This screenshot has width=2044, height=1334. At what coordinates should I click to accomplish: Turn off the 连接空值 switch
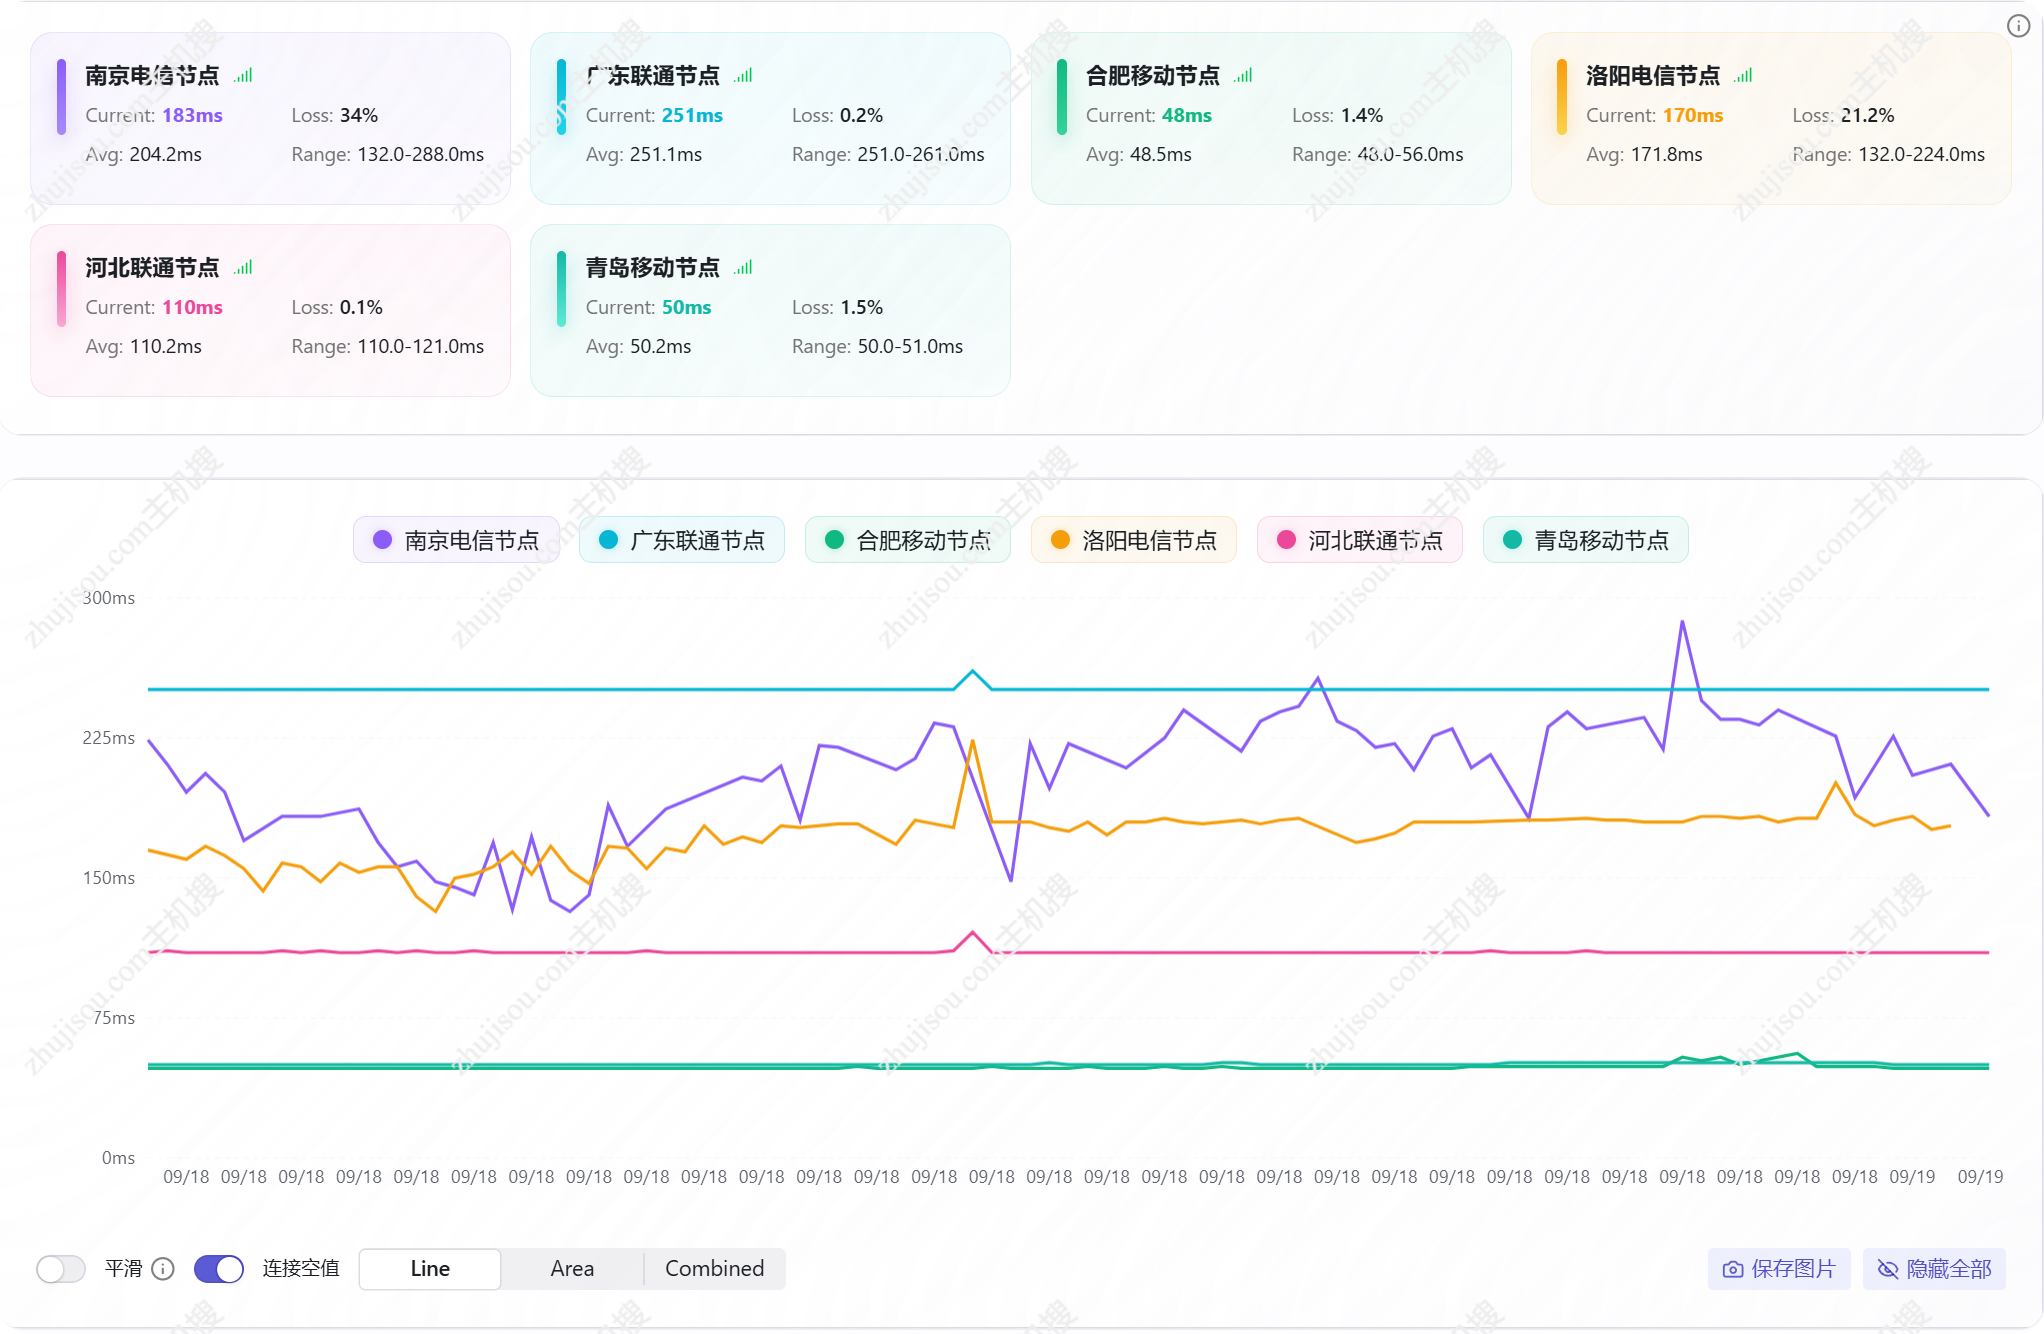(219, 1269)
